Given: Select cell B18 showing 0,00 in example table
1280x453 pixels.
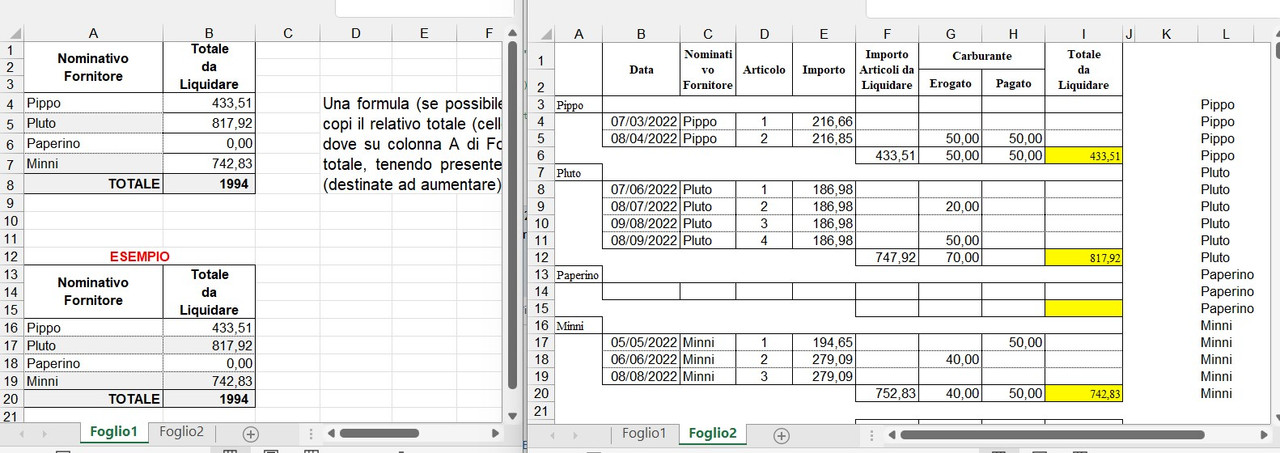Looking at the screenshot, I should click(209, 363).
